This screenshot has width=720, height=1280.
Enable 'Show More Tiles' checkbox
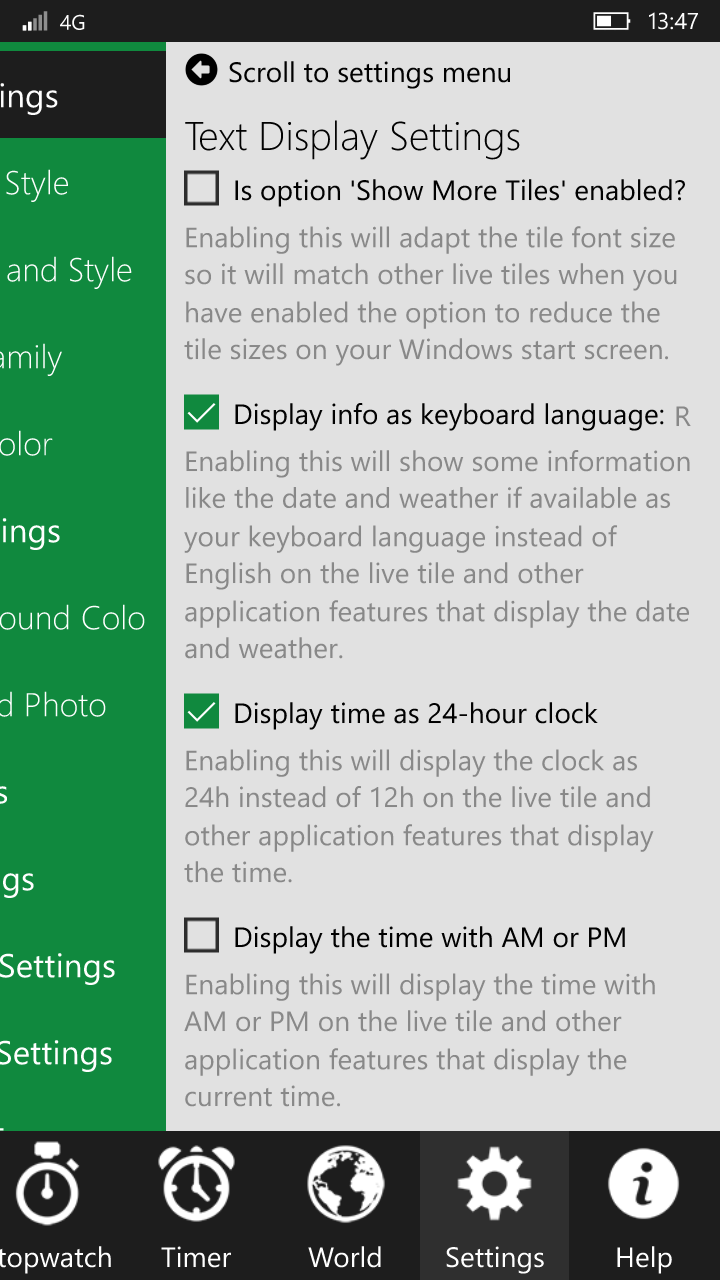click(x=201, y=188)
